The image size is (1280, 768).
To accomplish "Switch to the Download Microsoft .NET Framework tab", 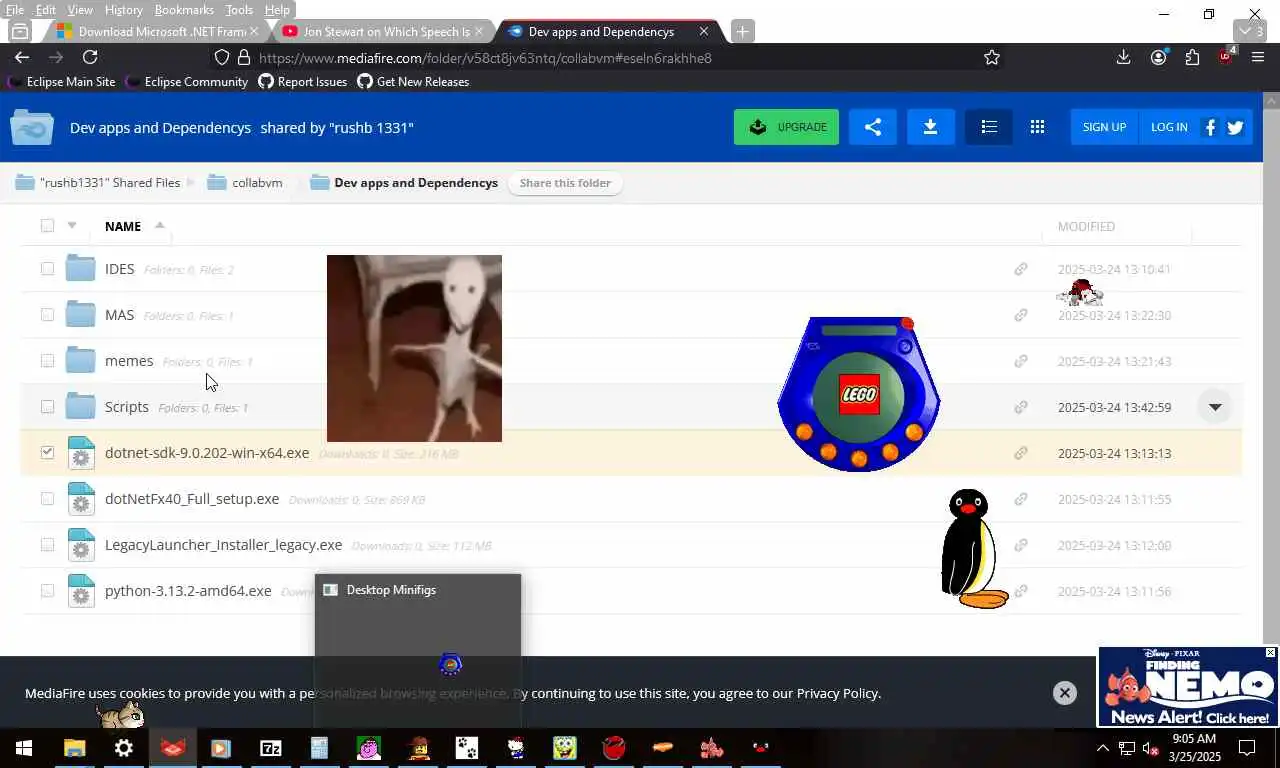I will click(x=157, y=31).
